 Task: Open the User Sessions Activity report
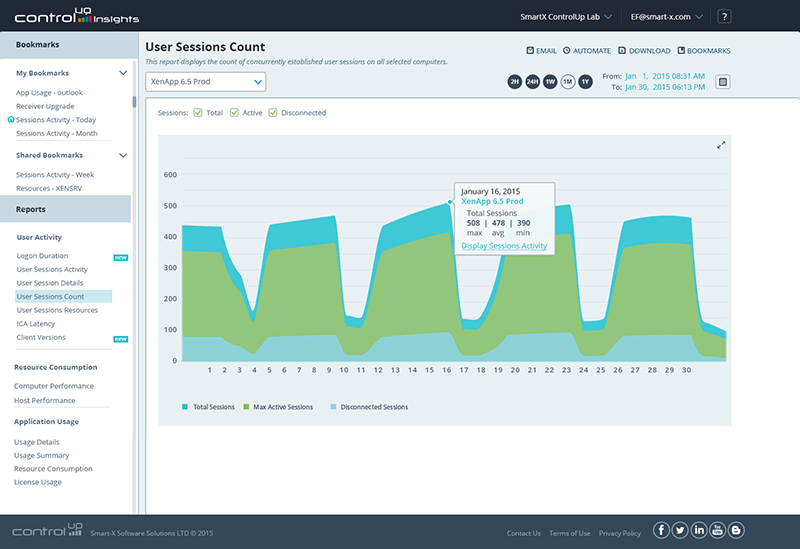click(x=52, y=269)
